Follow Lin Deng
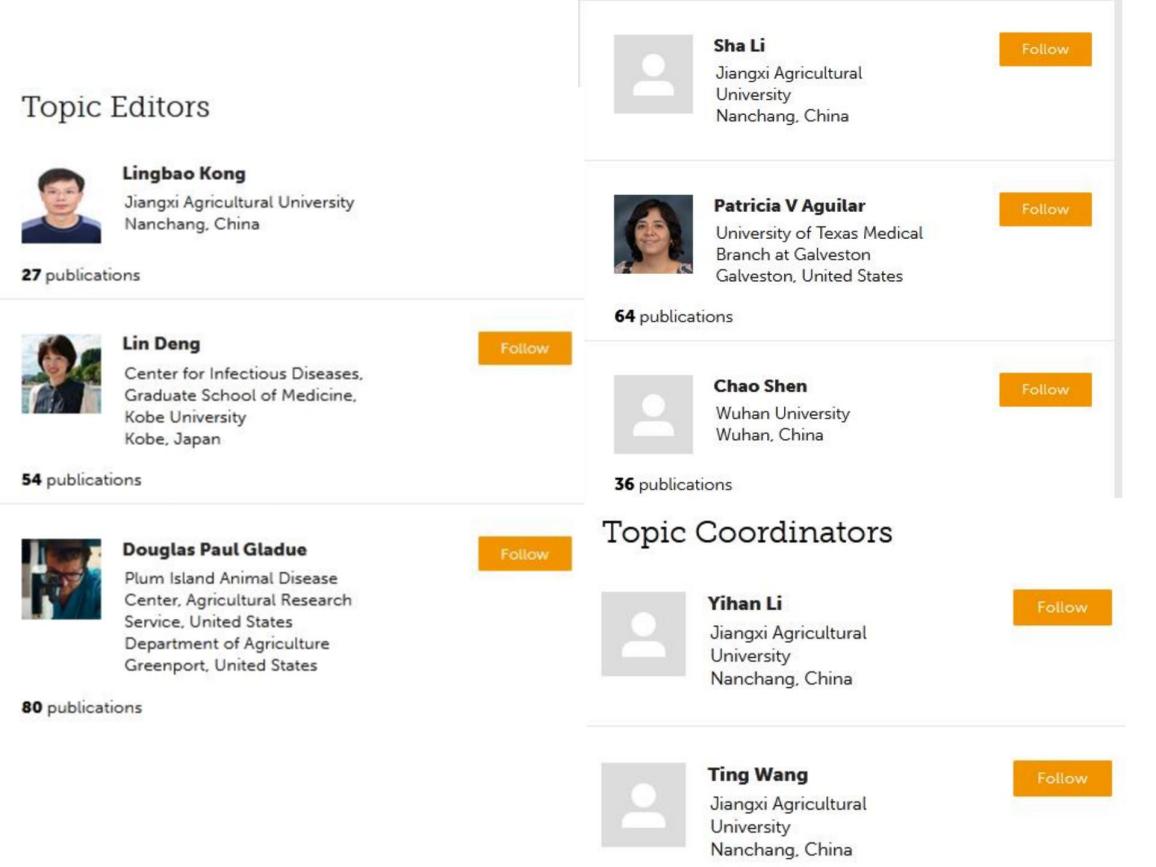This screenshot has width=1156, height=867. point(524,348)
